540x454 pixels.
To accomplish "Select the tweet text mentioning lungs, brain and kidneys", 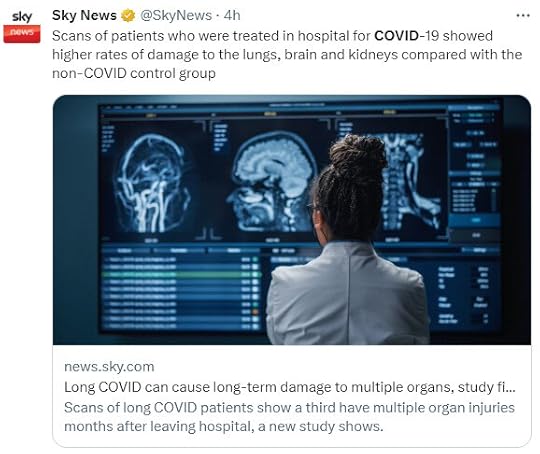I will pyautogui.click(x=287, y=55).
